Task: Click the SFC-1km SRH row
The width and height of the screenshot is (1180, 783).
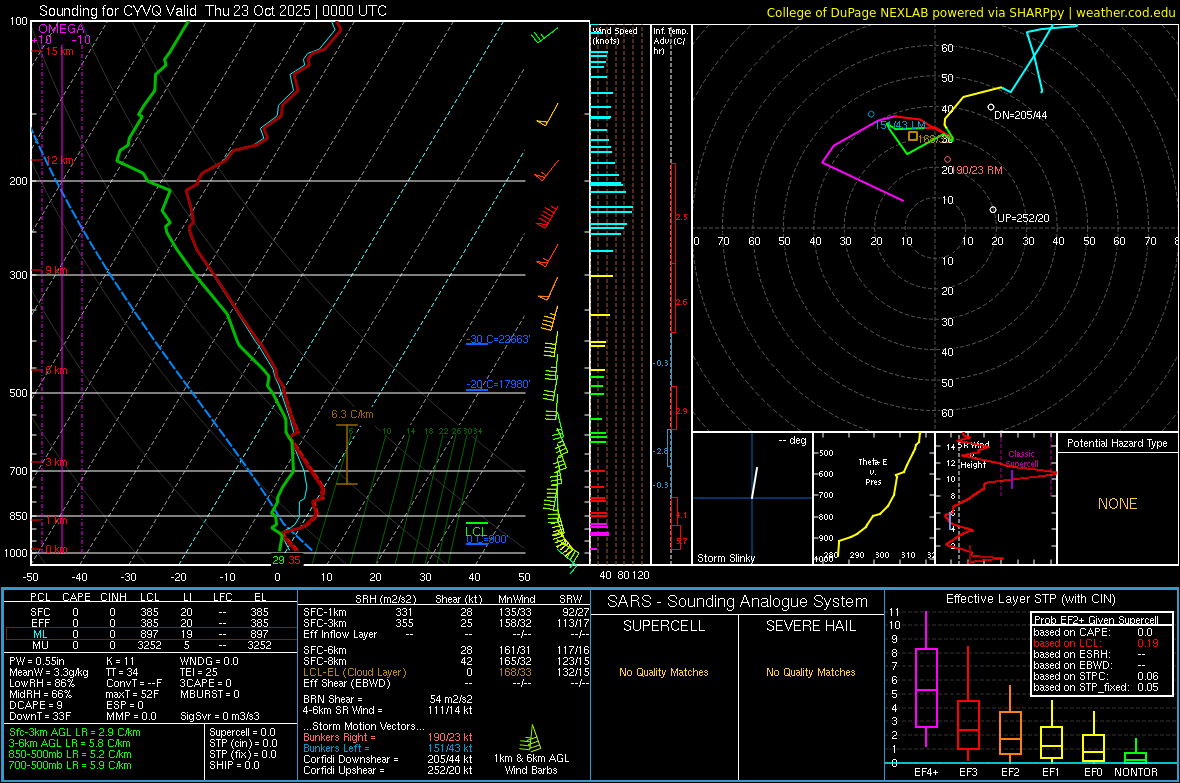Action: pyautogui.click(x=446, y=612)
